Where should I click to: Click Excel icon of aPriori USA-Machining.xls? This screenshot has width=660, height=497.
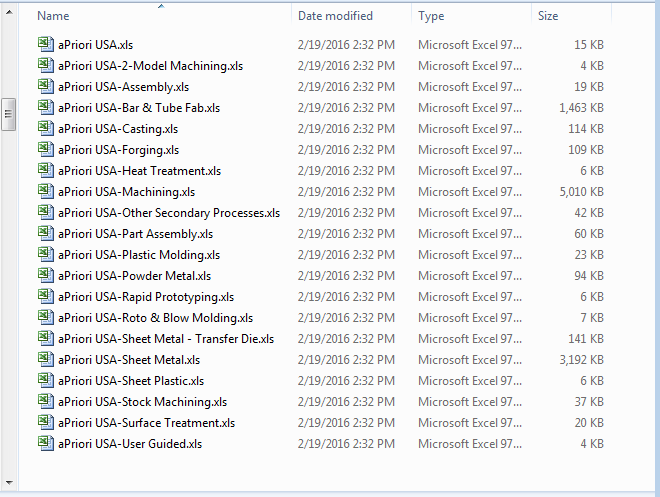tap(46, 191)
